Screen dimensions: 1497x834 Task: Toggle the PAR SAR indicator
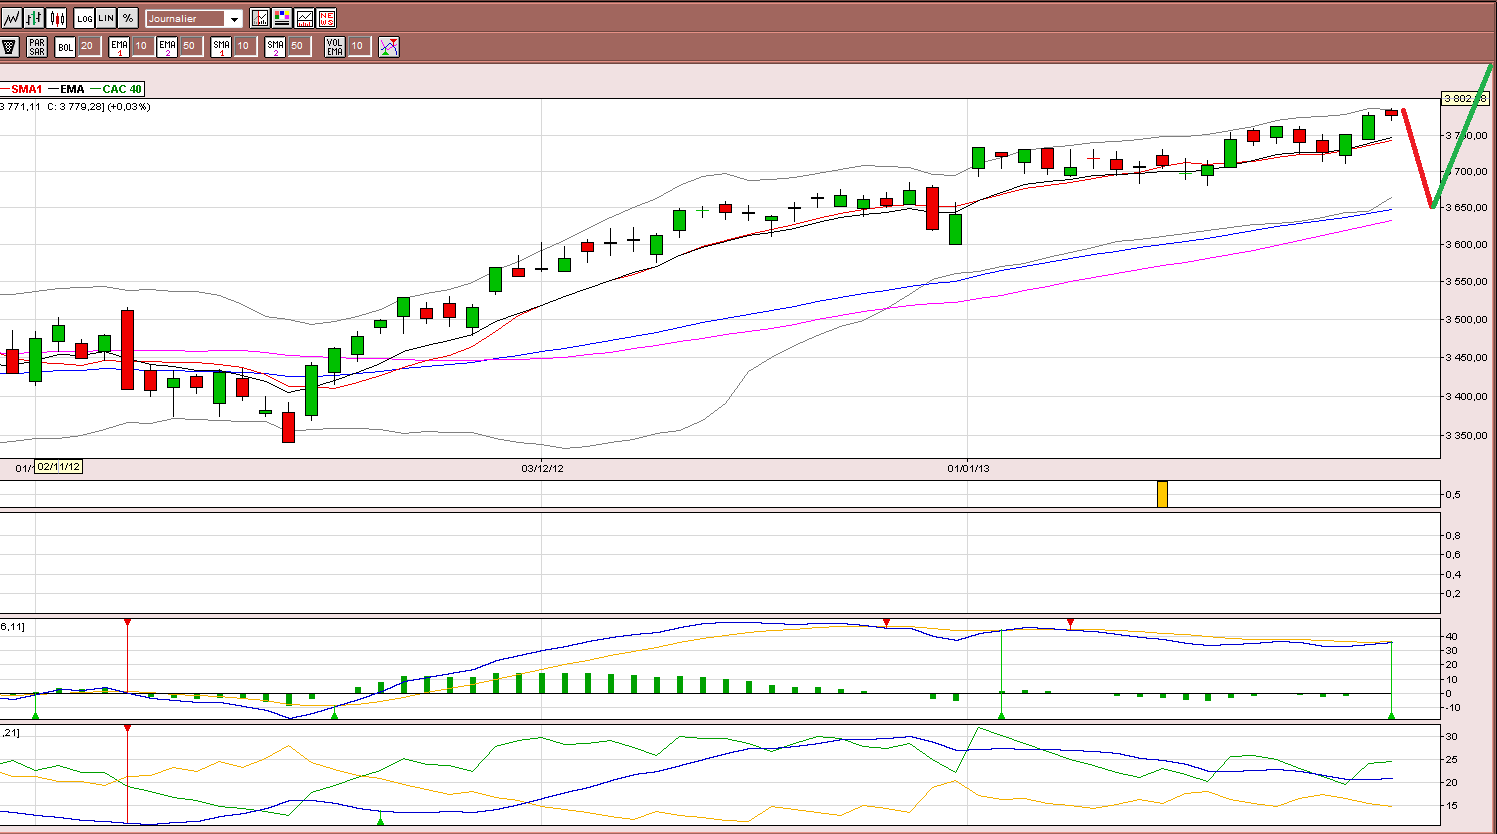[x=37, y=46]
